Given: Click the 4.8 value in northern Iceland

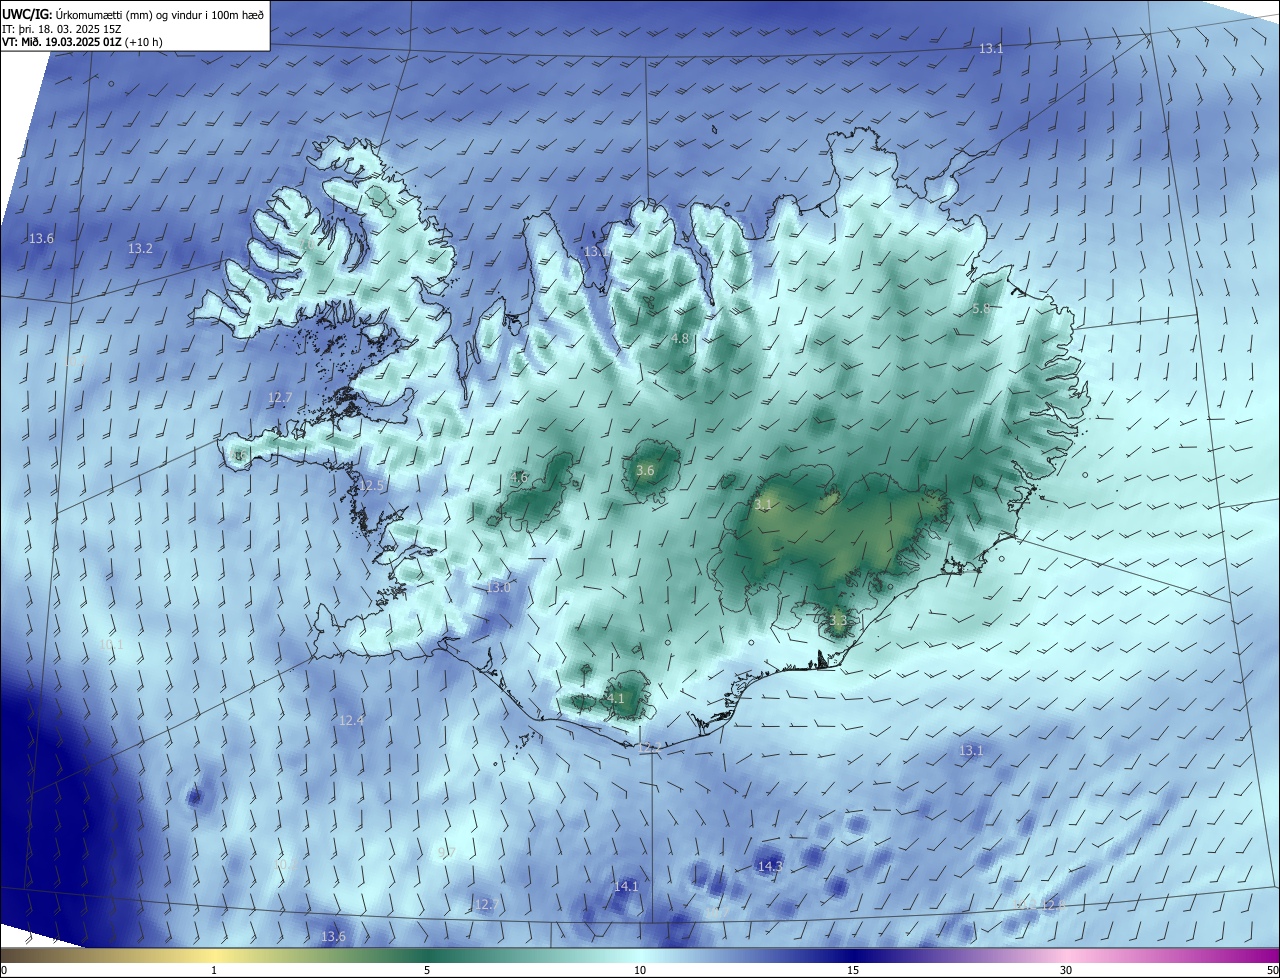Looking at the screenshot, I should click(680, 339).
